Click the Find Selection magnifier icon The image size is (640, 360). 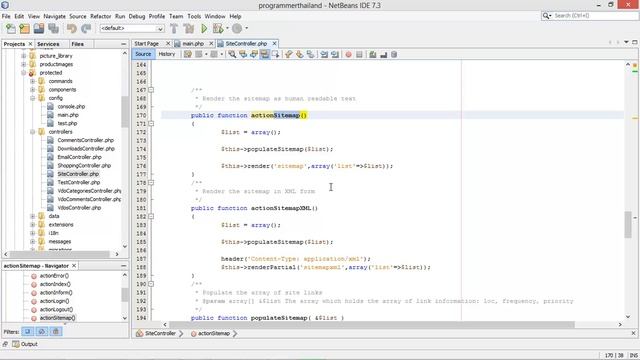pyautogui.click(x=232, y=54)
